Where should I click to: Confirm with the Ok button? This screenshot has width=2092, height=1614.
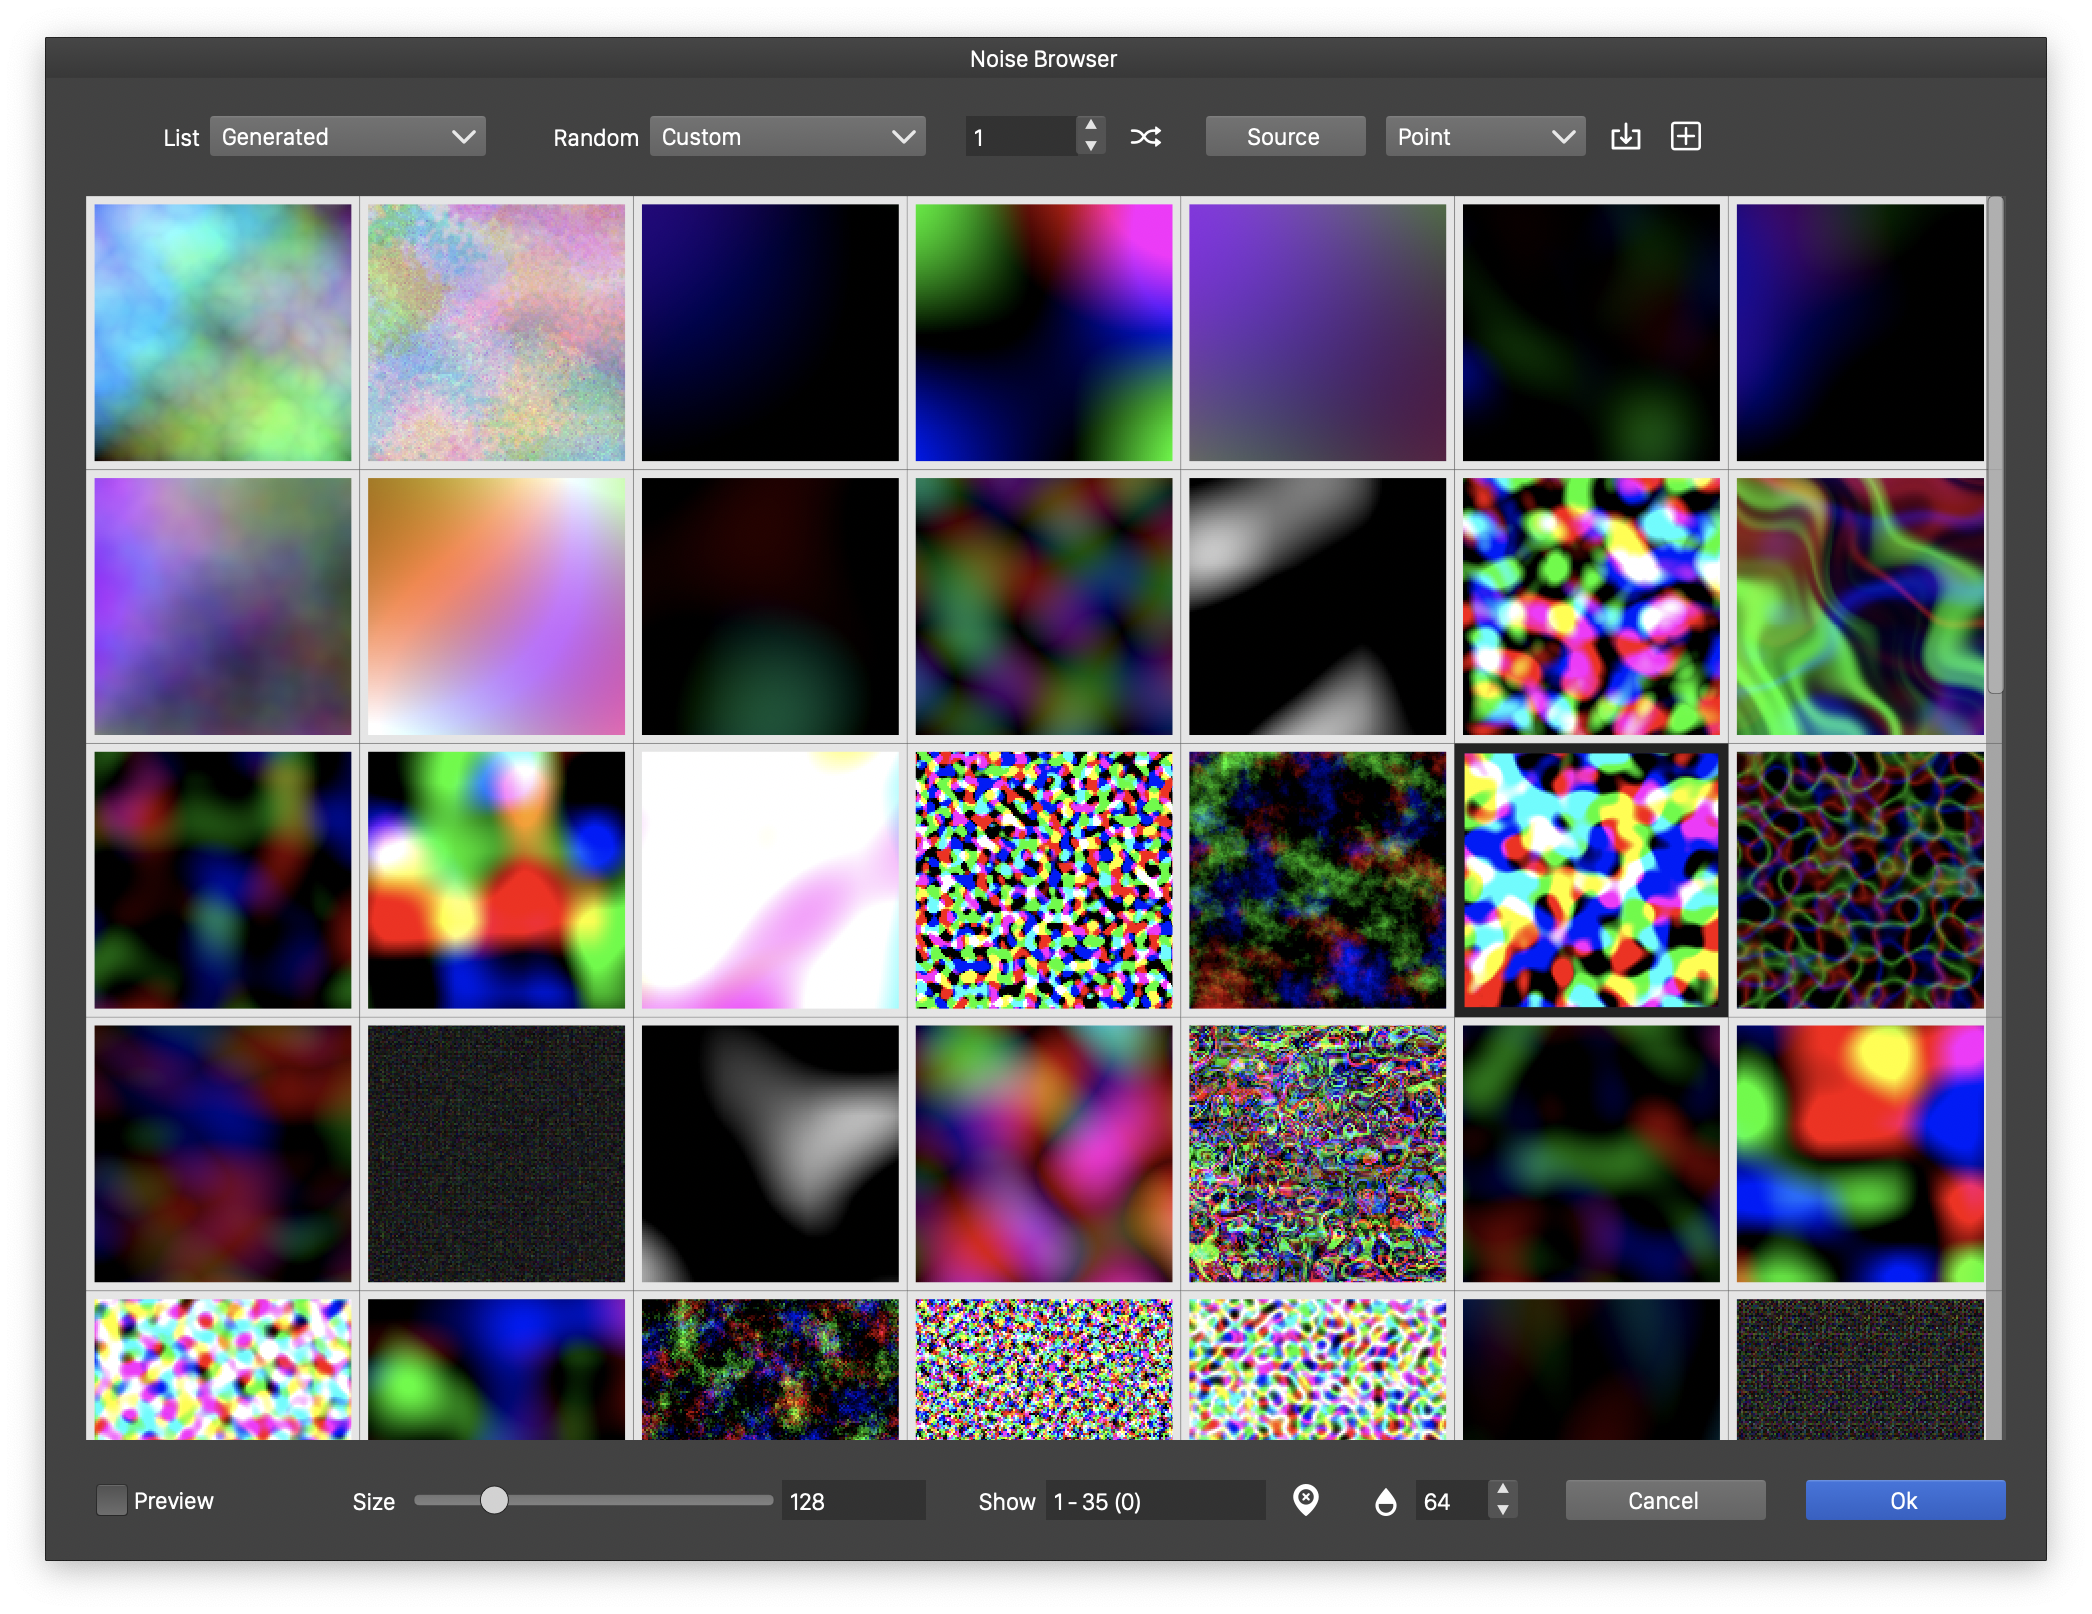1904,1500
